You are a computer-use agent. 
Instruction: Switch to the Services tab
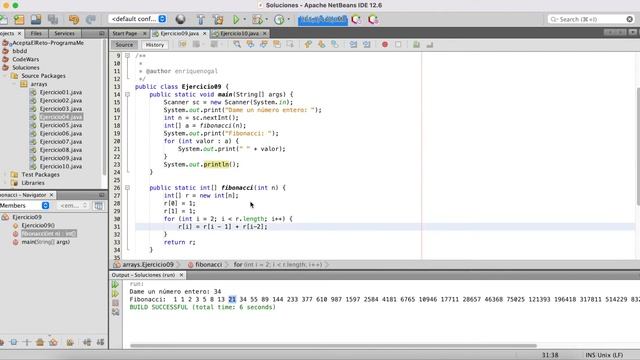coord(64,33)
